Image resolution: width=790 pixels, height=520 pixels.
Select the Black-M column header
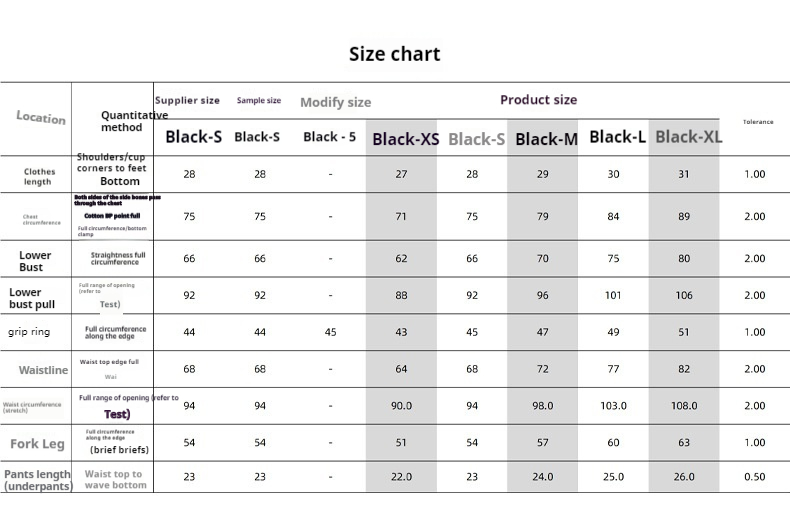pyautogui.click(x=546, y=139)
